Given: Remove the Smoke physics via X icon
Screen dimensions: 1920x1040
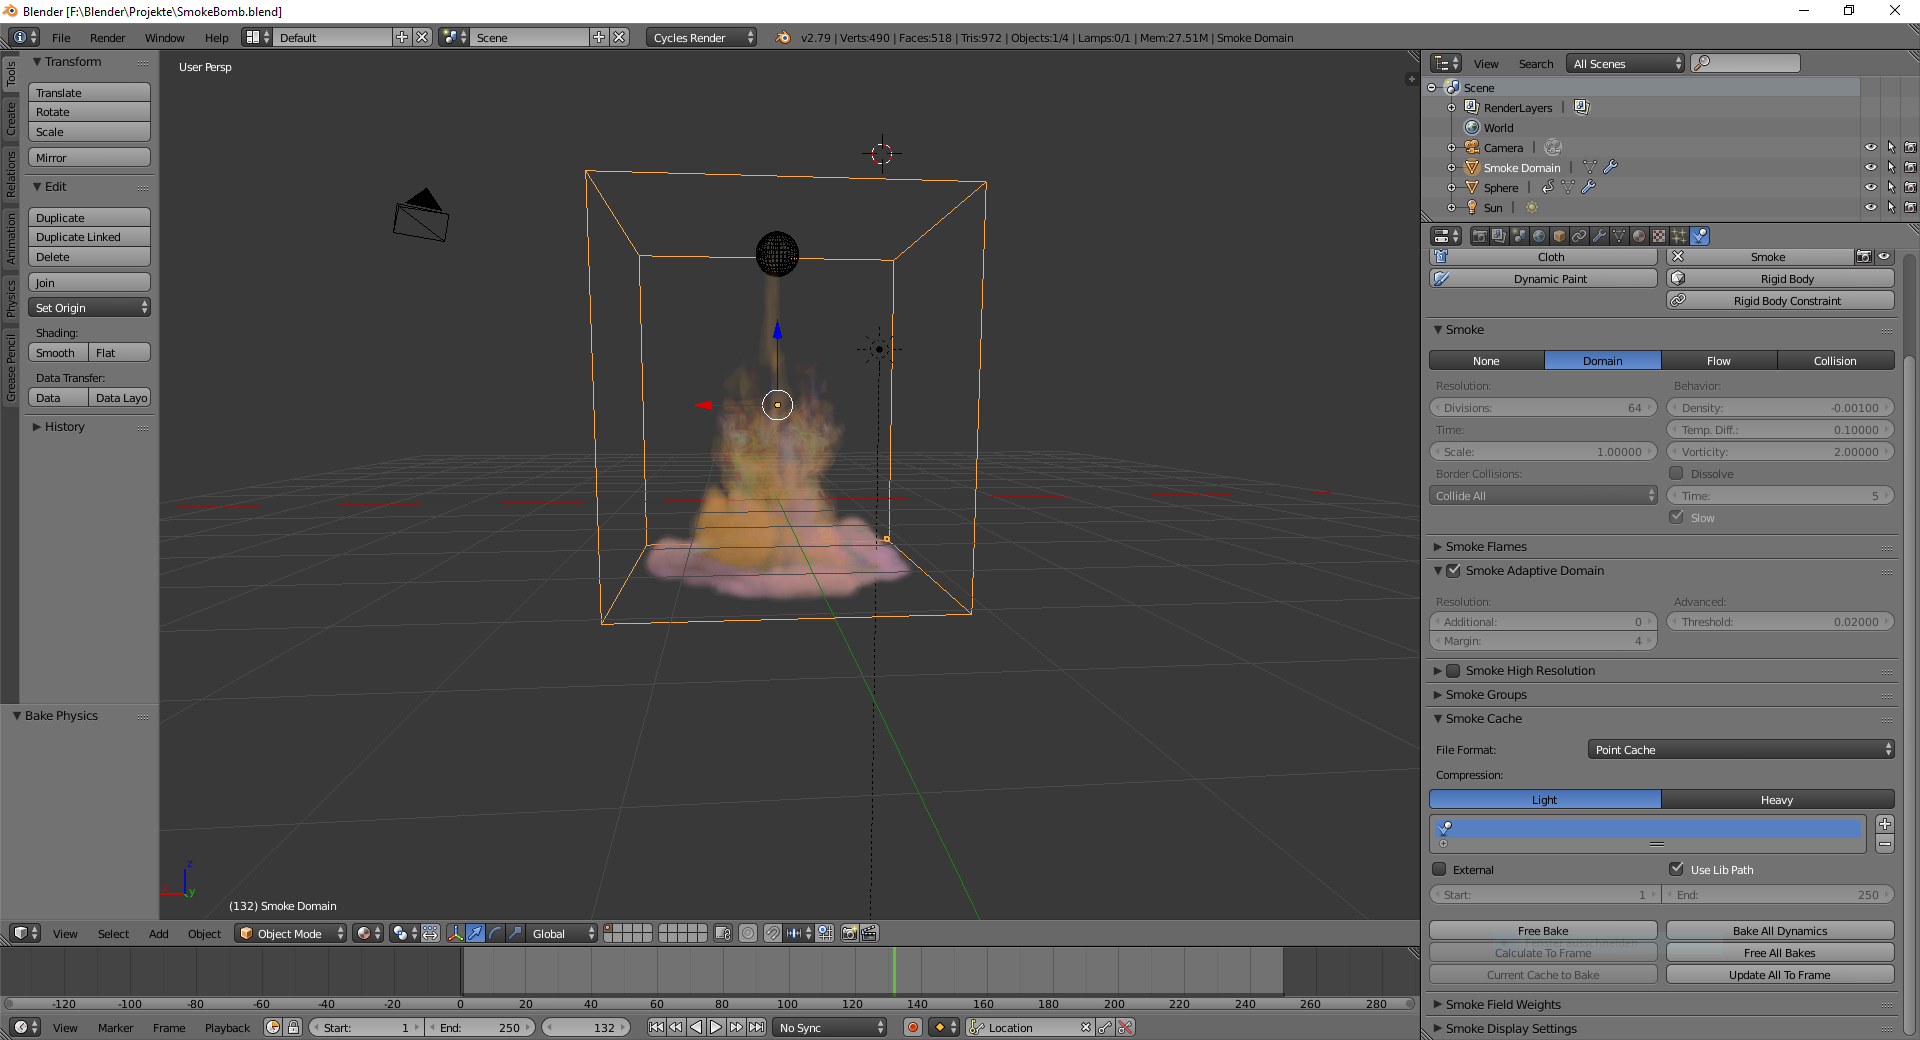Looking at the screenshot, I should point(1678,257).
